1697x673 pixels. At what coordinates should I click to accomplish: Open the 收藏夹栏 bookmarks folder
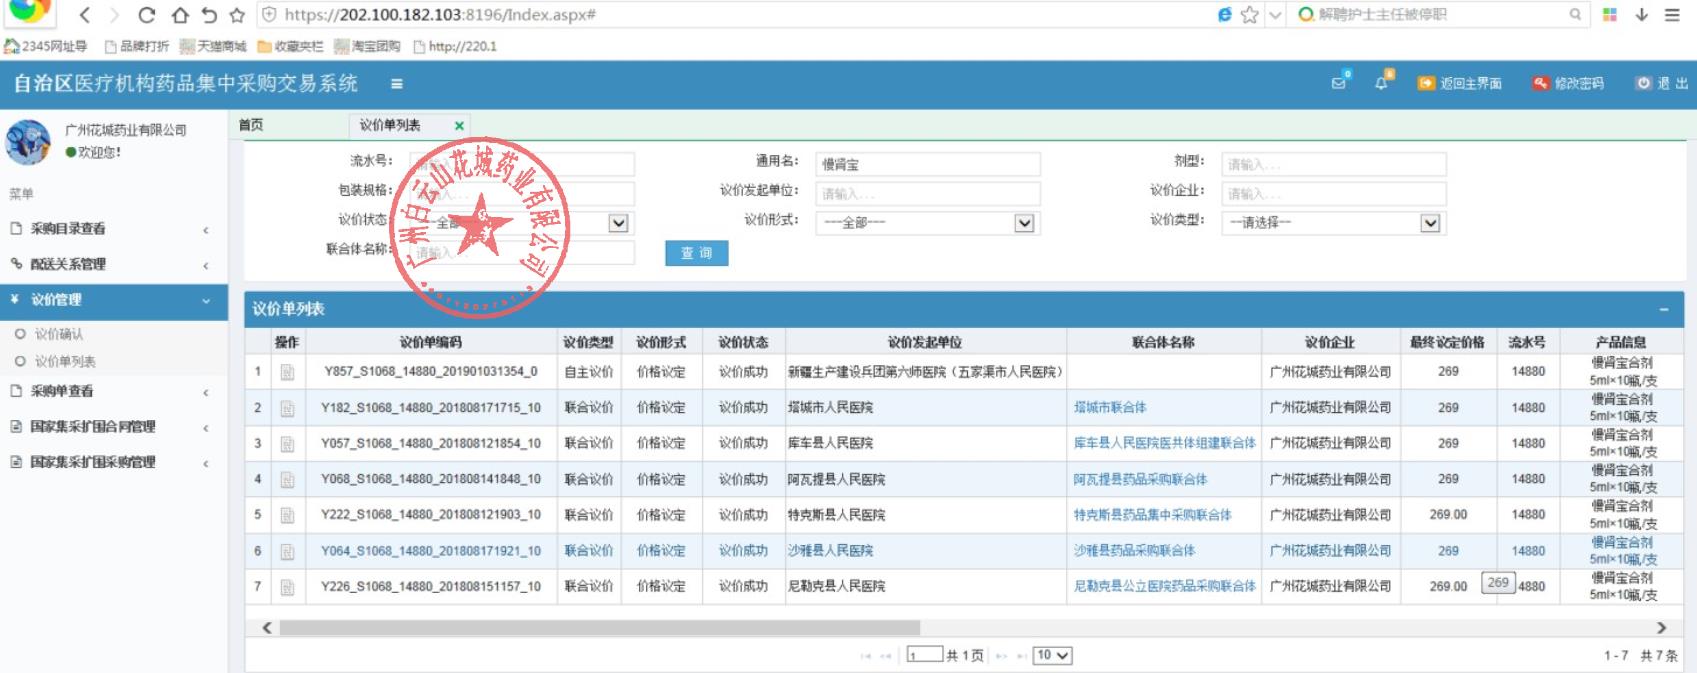(291, 46)
